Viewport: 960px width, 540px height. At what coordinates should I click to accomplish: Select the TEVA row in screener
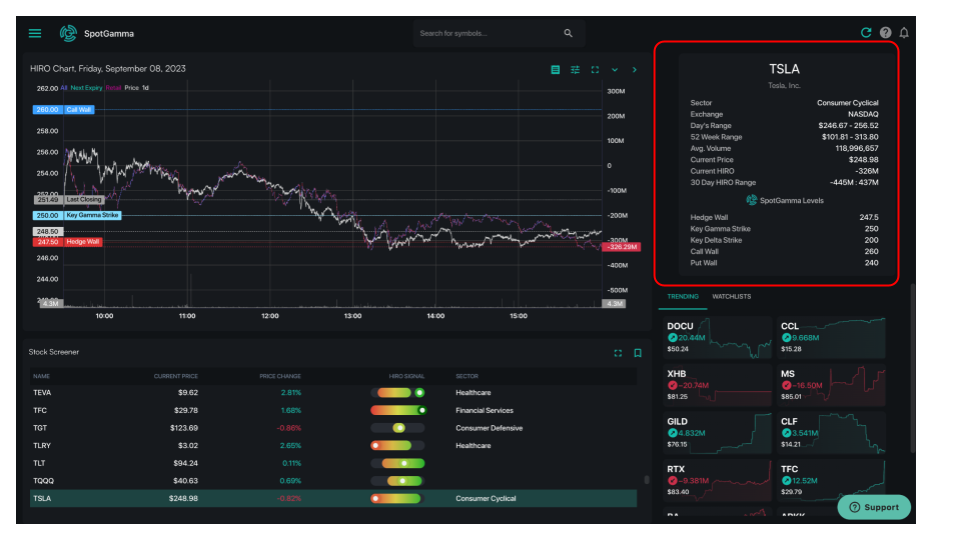point(334,392)
